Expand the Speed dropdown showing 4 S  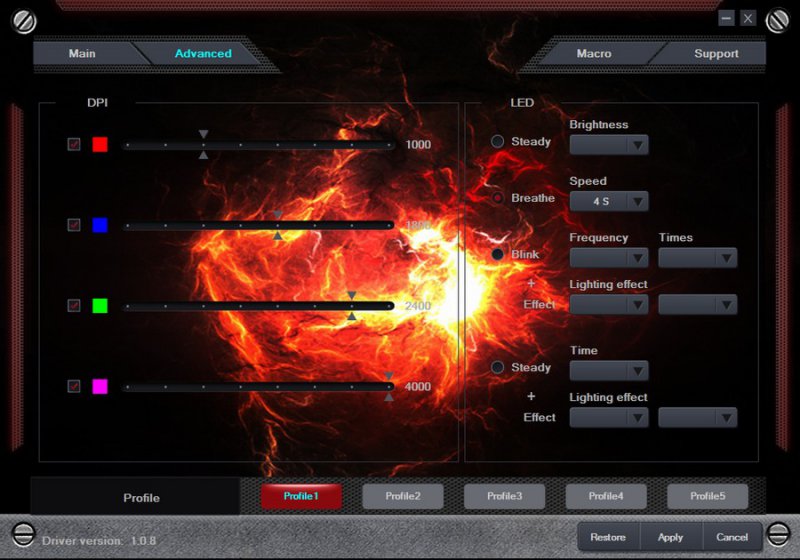pos(609,201)
